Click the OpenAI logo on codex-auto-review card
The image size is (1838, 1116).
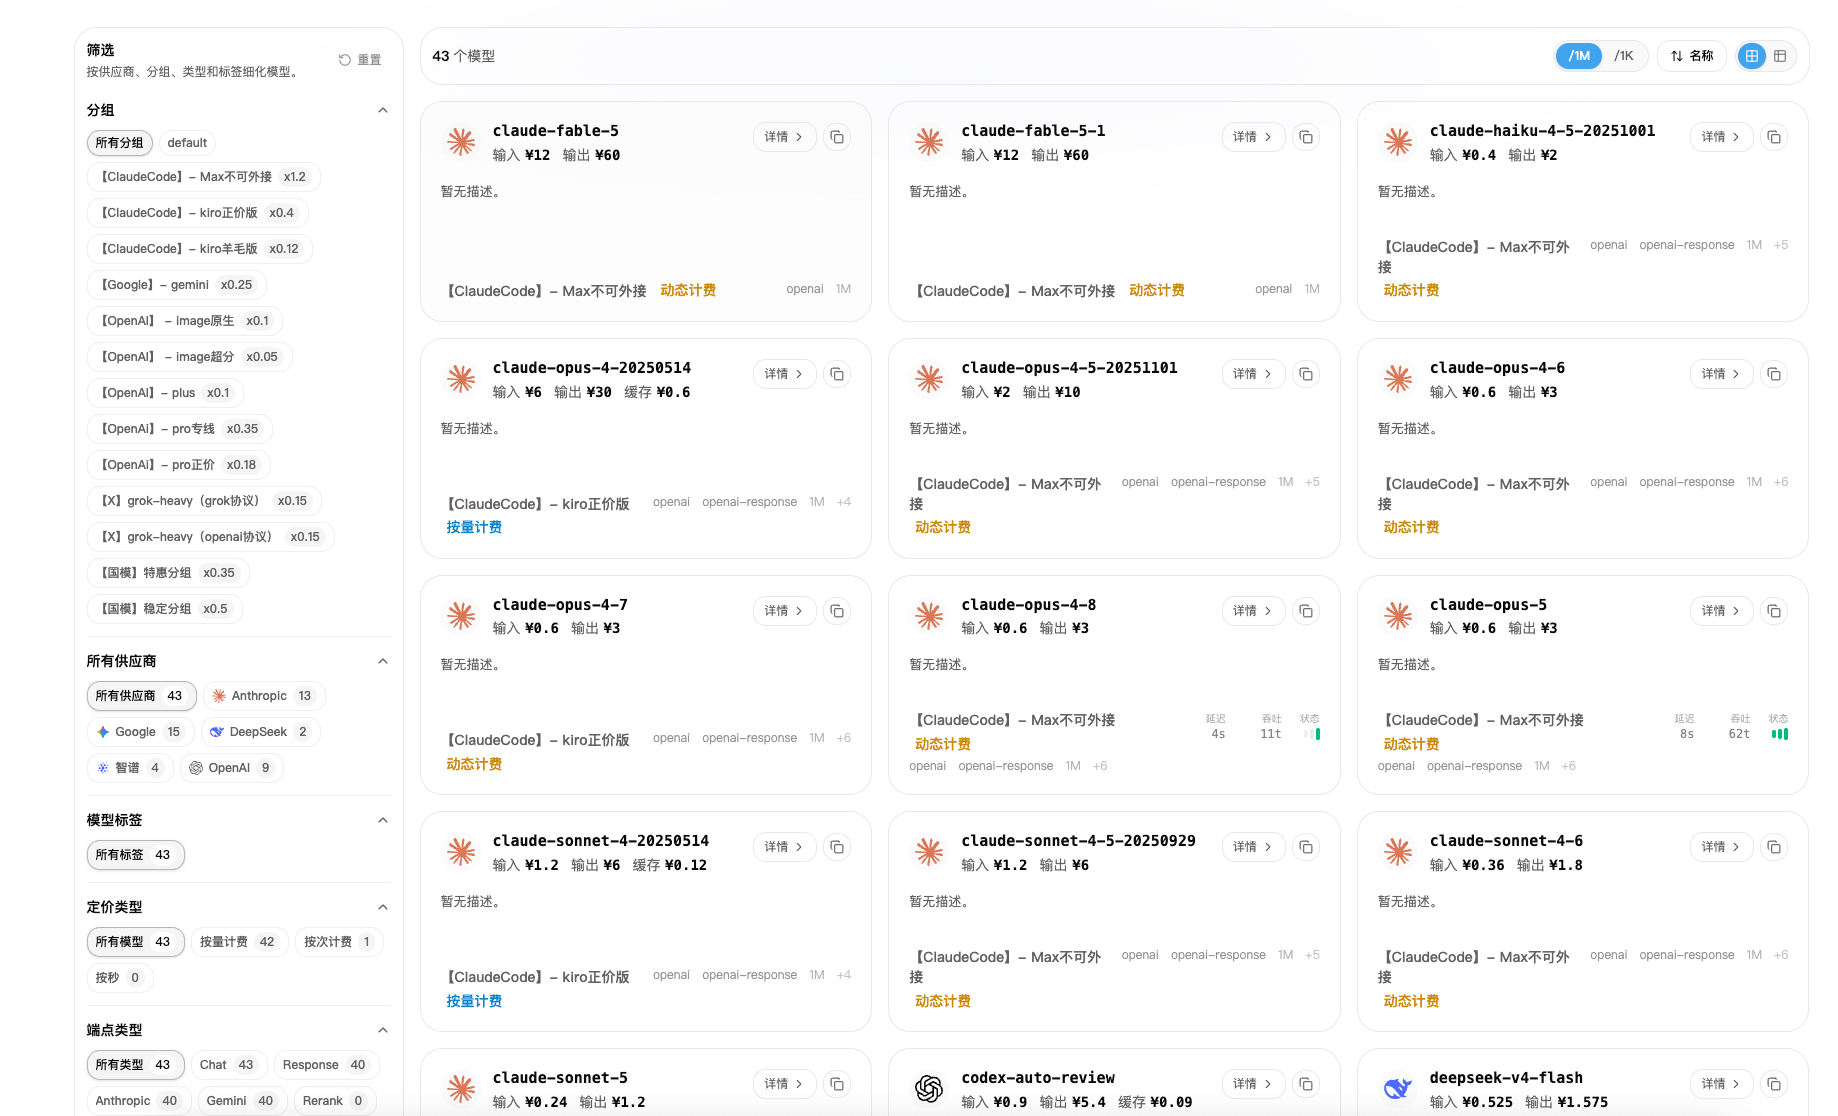point(929,1089)
